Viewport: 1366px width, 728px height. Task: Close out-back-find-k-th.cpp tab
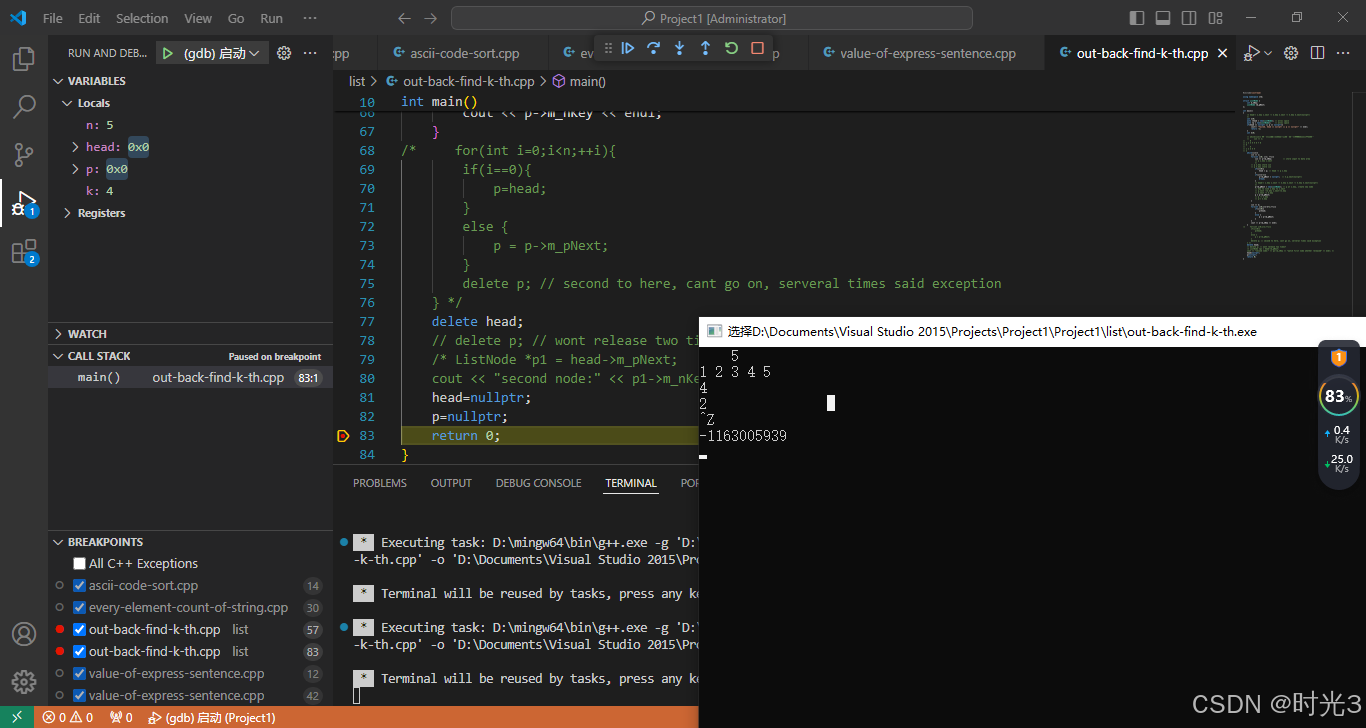click(1222, 53)
